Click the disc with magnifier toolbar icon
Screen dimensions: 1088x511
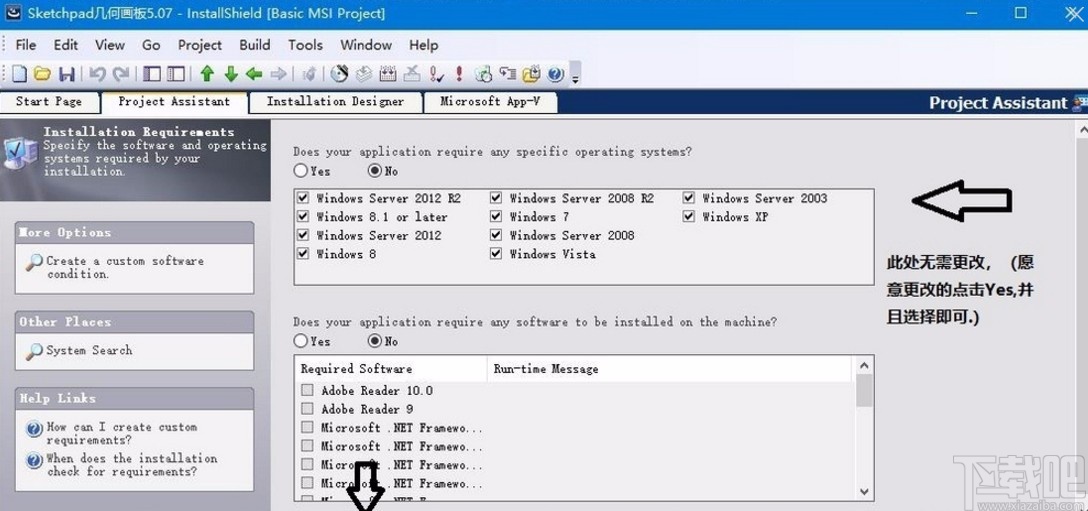[x=484, y=74]
